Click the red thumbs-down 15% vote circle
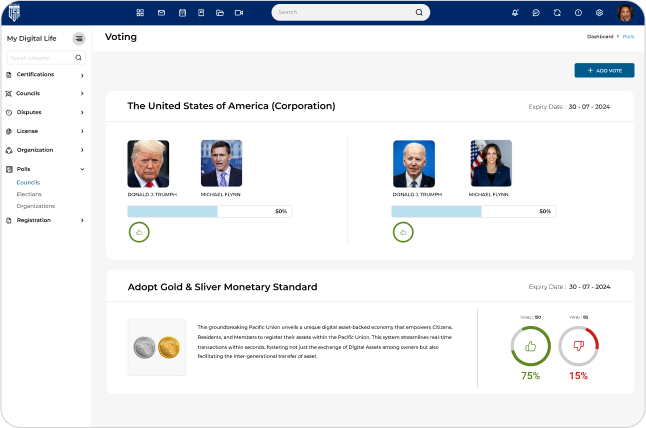Screen dimensions: 646x428 click(578, 347)
